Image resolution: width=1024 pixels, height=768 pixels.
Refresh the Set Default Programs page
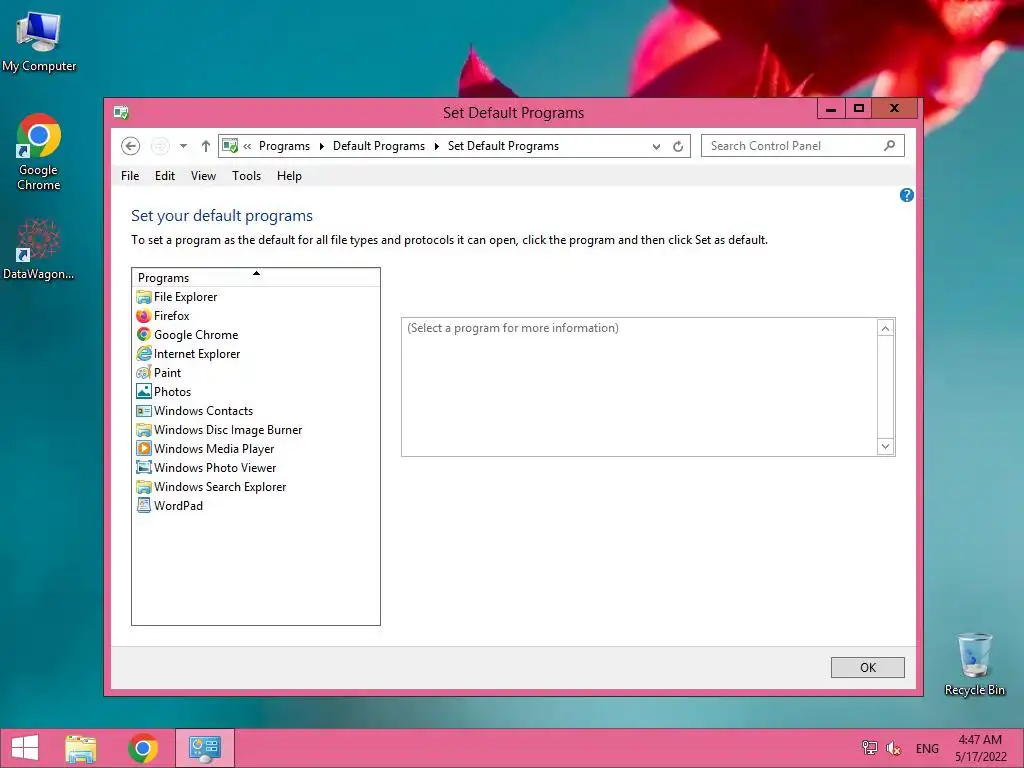pos(678,146)
